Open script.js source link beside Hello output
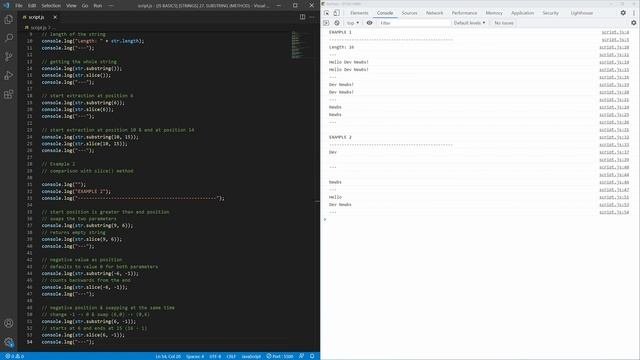Image resolution: width=640 pixels, height=360 pixels. [x=614, y=197]
